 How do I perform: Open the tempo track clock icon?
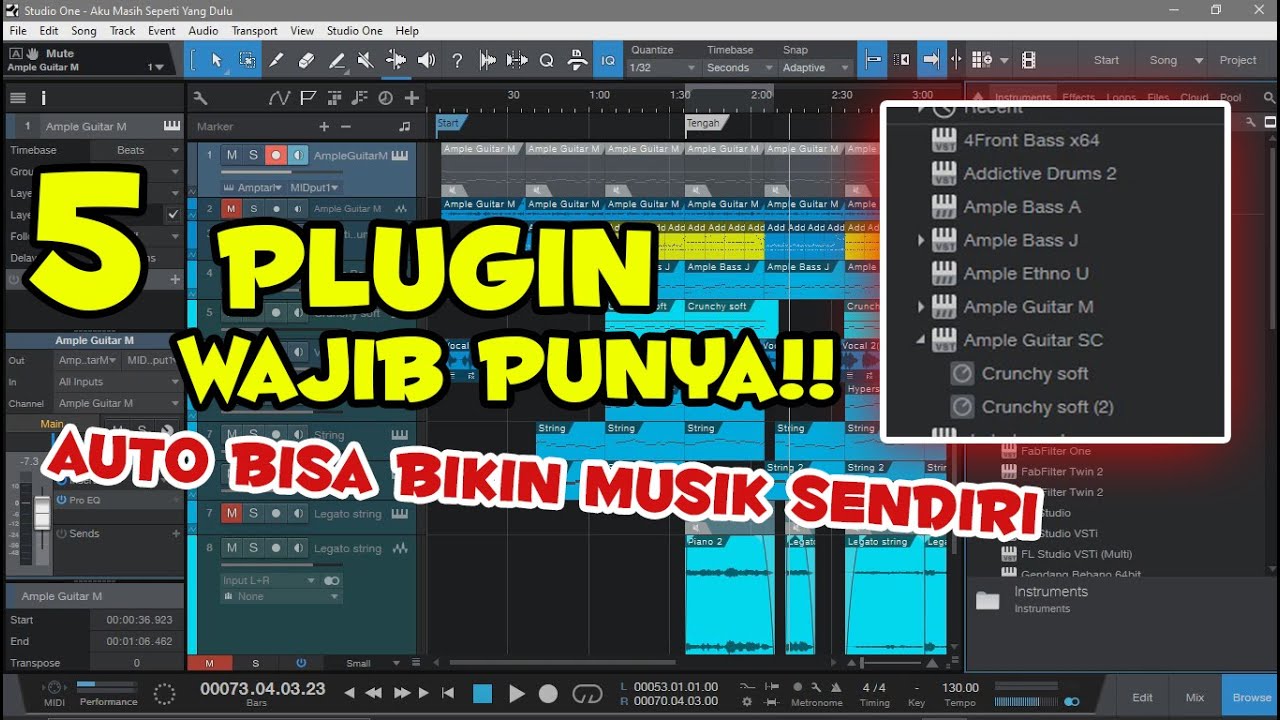click(x=386, y=98)
